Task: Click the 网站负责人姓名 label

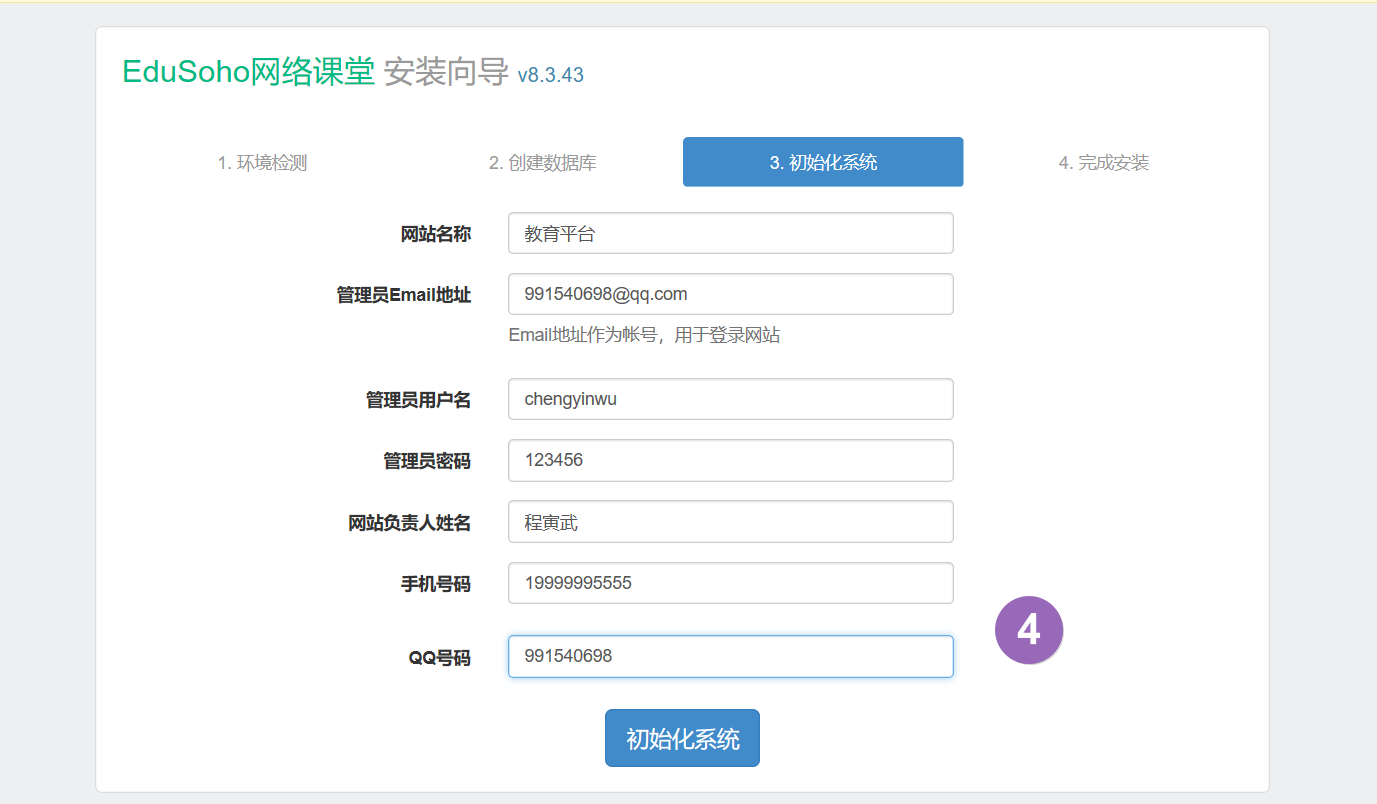Action: (409, 523)
